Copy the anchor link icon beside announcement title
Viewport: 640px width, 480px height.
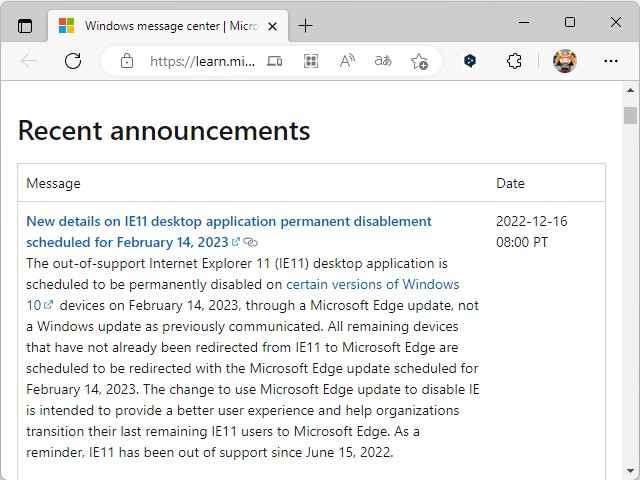coord(251,243)
